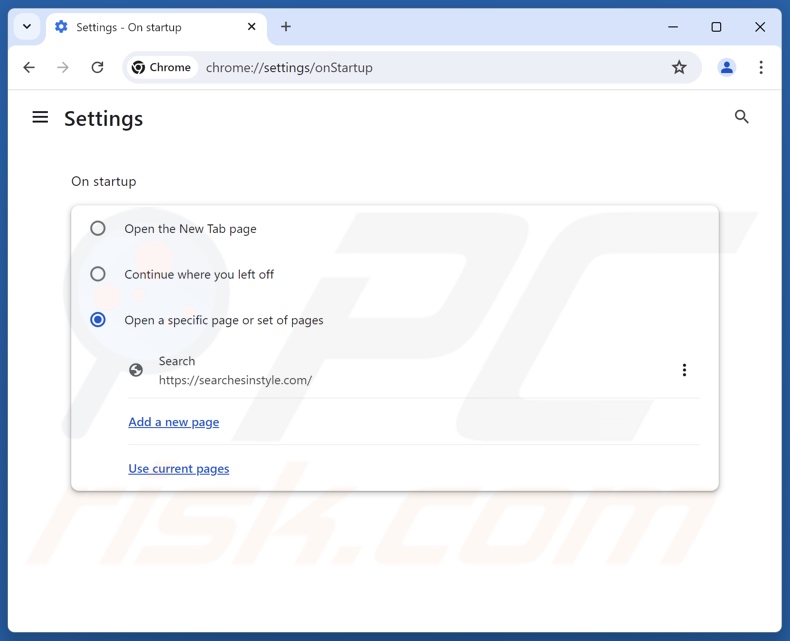
Task: Open the Settings hamburger menu
Action: (40, 118)
